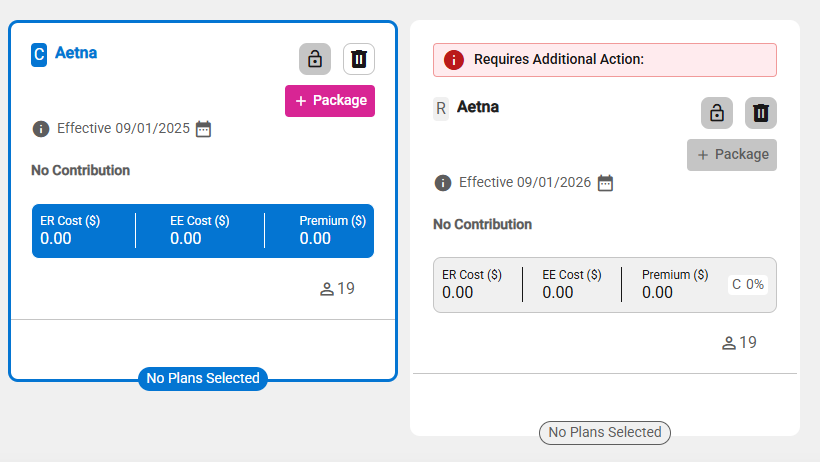Click ER Cost ($) in the blue bar
820x462 pixels.
click(x=70, y=221)
